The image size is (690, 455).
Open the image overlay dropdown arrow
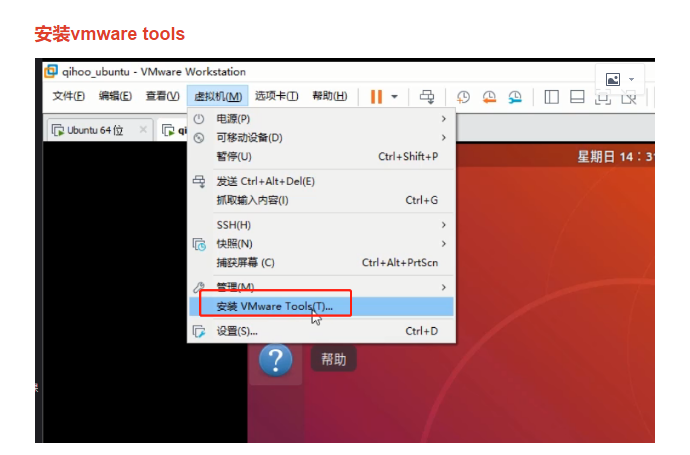point(631,79)
